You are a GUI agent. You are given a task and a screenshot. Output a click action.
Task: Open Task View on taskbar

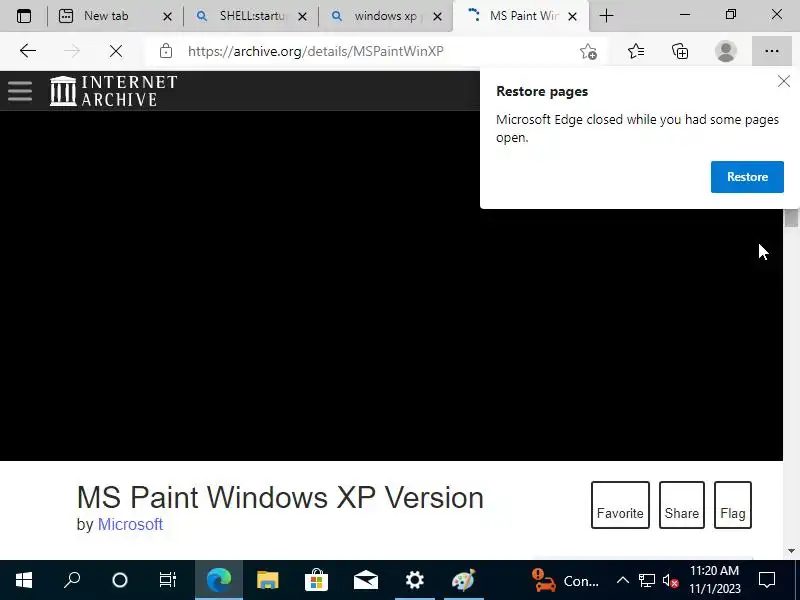tap(167, 580)
